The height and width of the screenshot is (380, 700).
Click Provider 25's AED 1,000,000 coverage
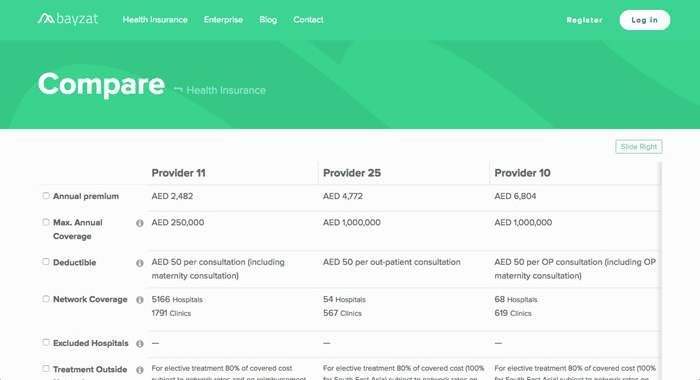pos(351,222)
